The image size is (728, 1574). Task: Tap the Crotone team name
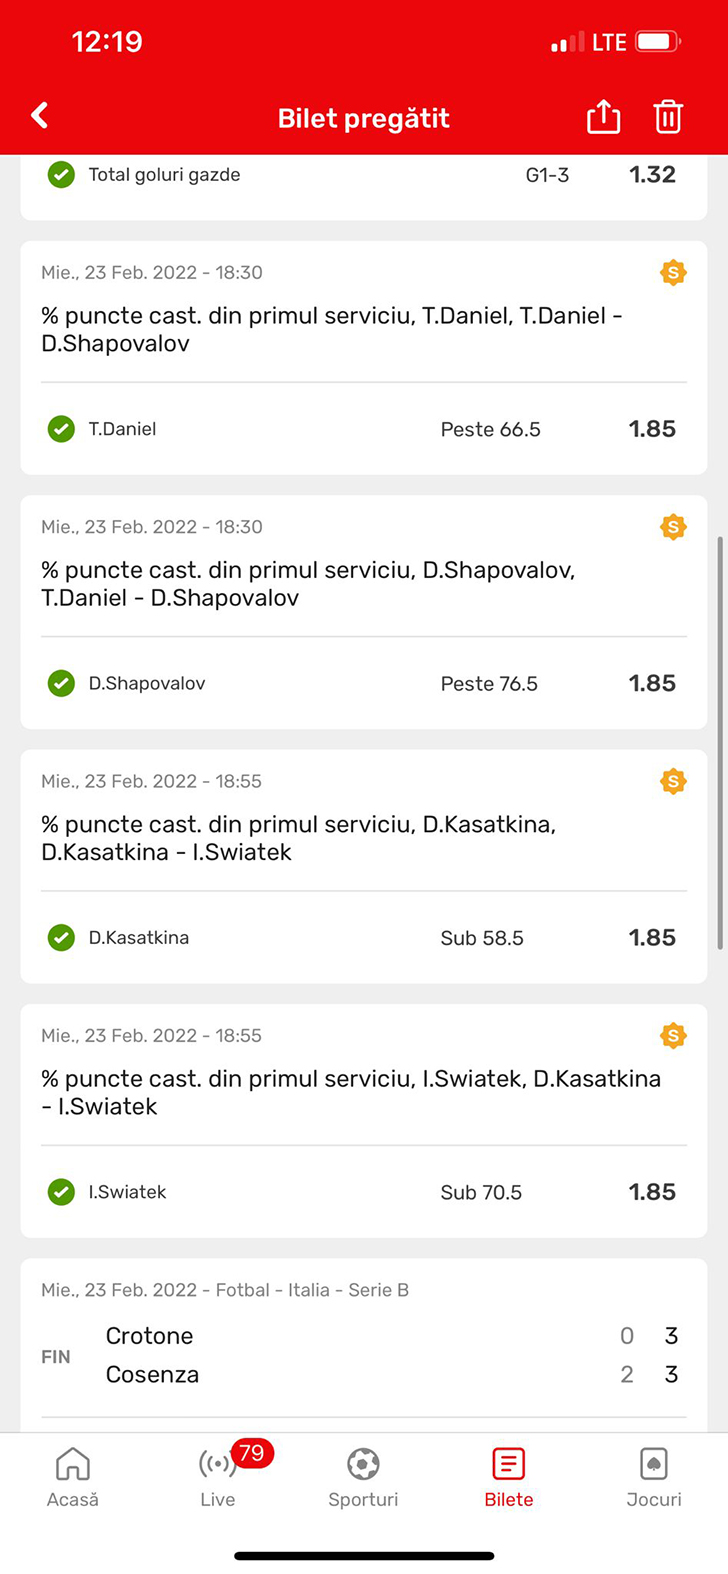click(150, 1336)
